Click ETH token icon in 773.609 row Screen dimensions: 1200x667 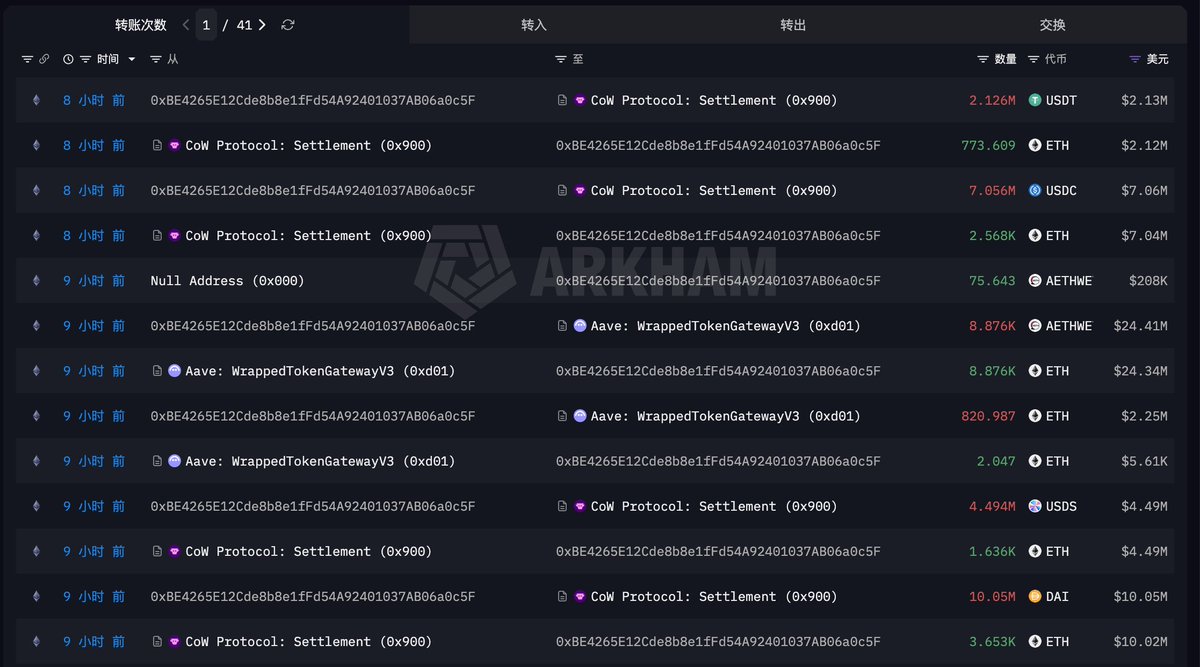pos(1035,145)
